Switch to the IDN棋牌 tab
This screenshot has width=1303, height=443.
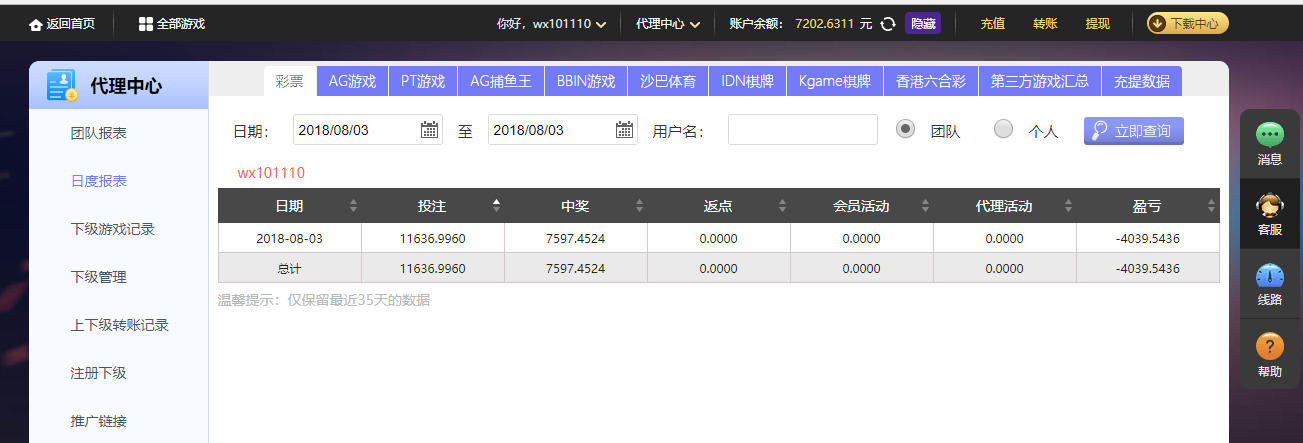(748, 81)
